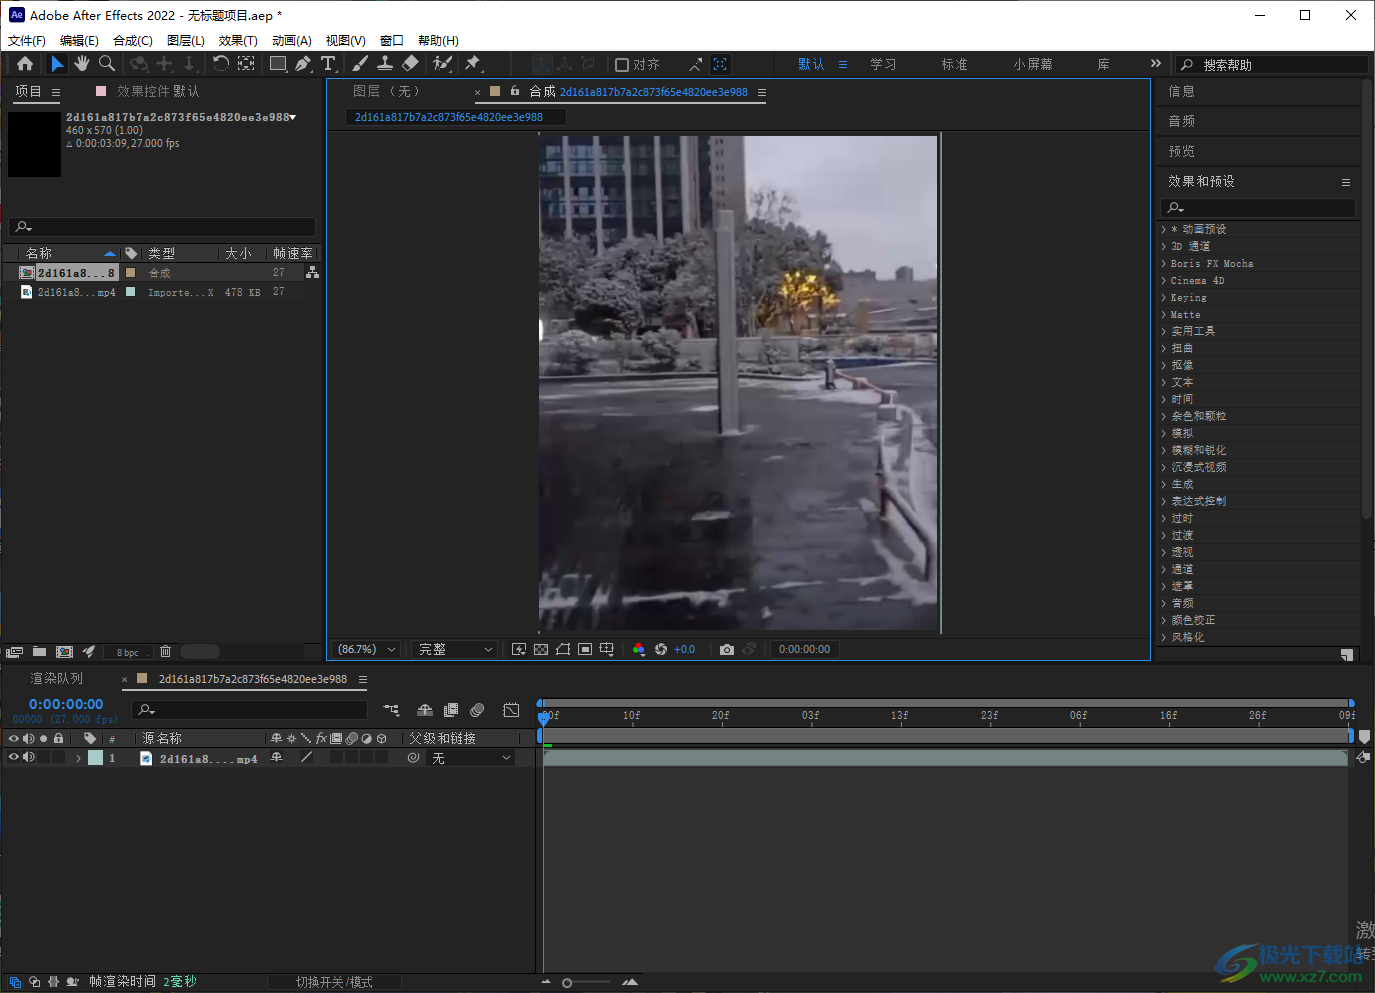Click the new composition icon in Project panel
The height and width of the screenshot is (993, 1375).
click(x=65, y=652)
